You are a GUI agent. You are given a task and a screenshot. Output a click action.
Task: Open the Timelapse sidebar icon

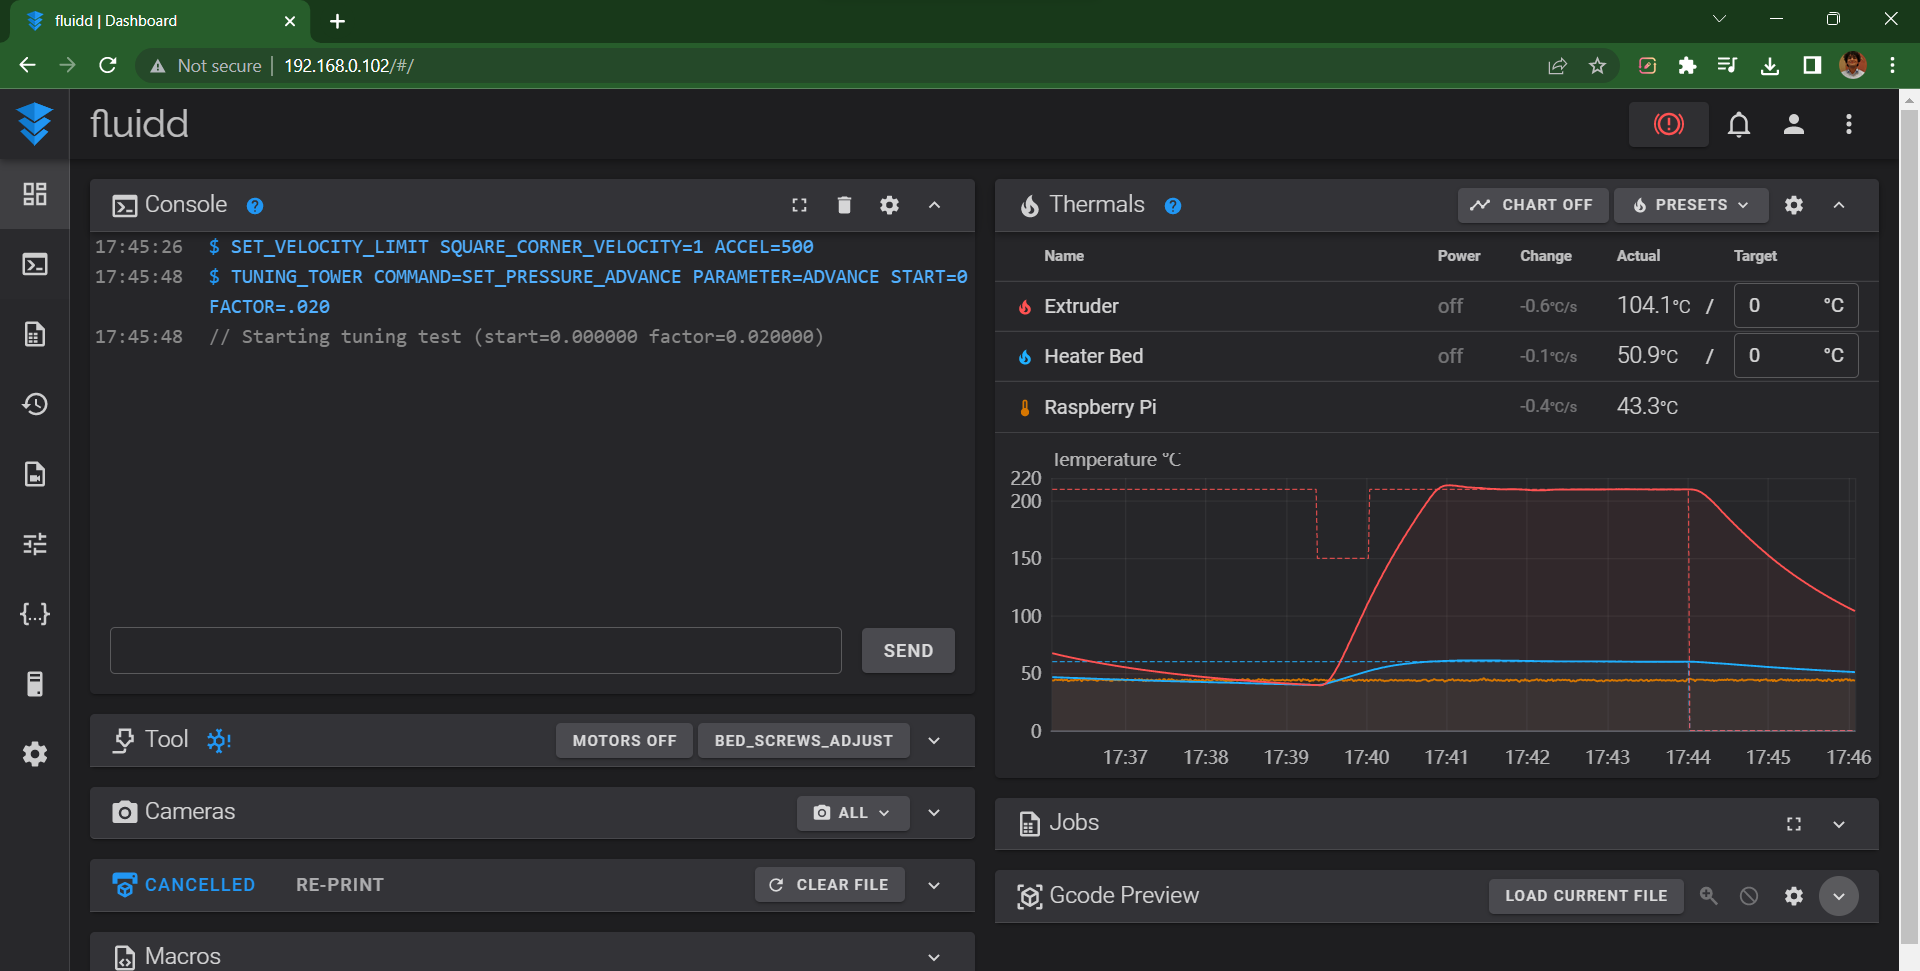tap(35, 474)
